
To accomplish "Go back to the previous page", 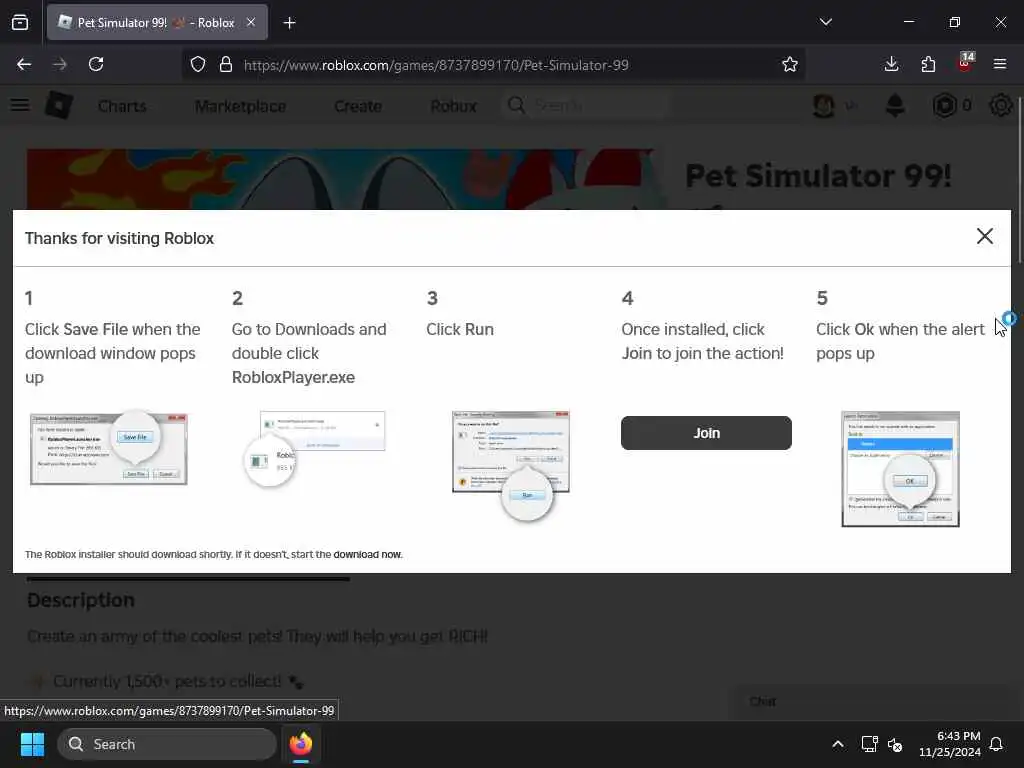I will [x=24, y=65].
